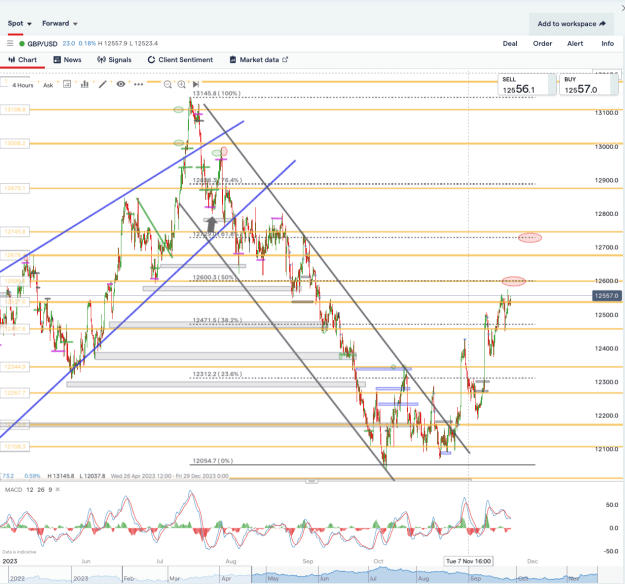Click 2022 in the range navigator

[x=17, y=578]
